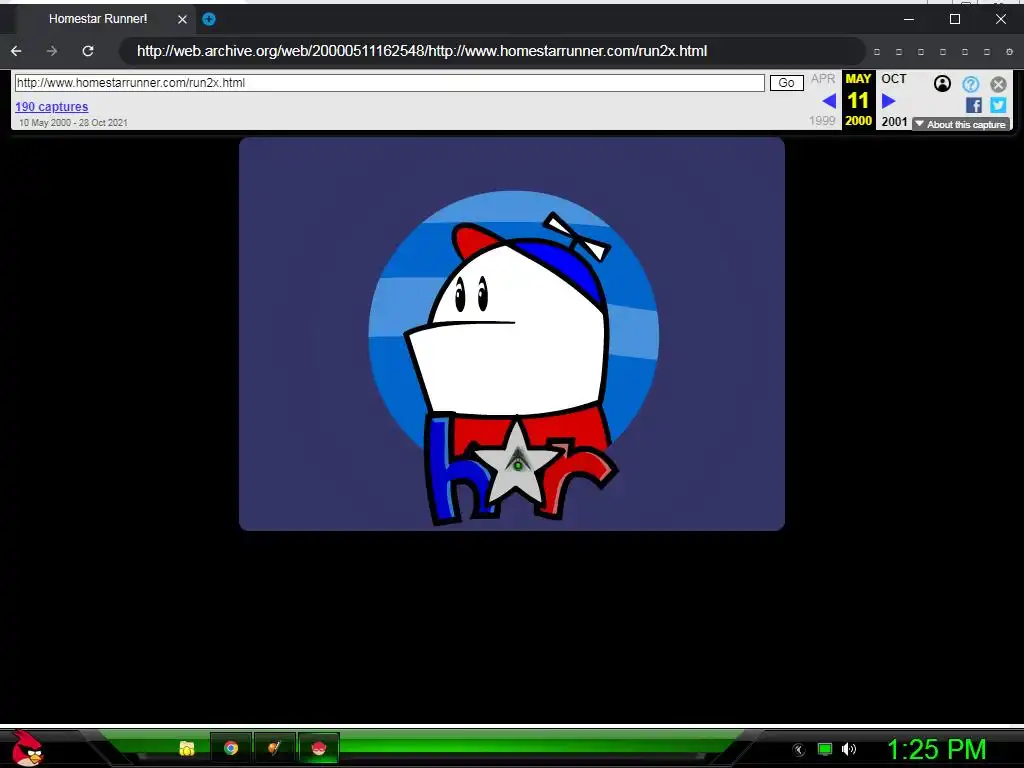
Task: Close the Homestar Runner! tab
Action: (x=182, y=20)
